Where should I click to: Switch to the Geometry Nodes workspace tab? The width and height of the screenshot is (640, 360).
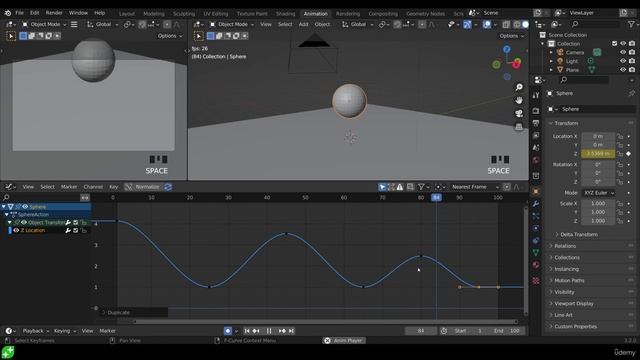tap(425, 13)
